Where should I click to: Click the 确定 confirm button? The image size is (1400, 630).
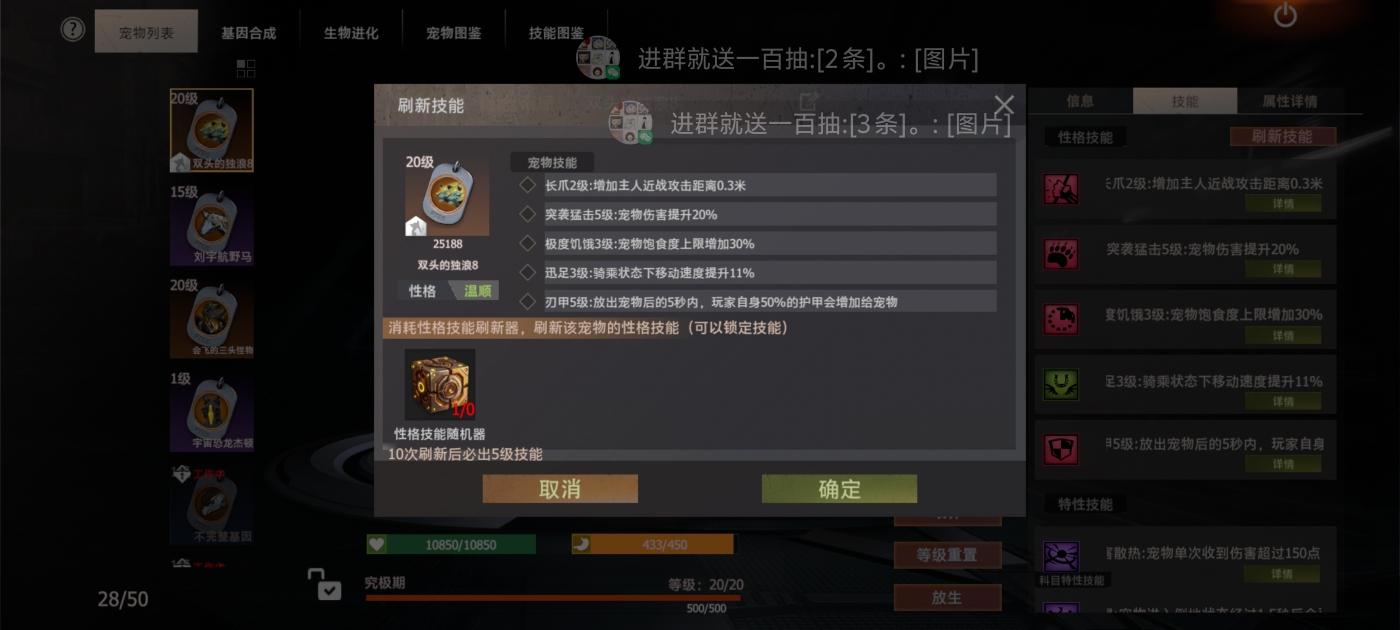click(839, 489)
